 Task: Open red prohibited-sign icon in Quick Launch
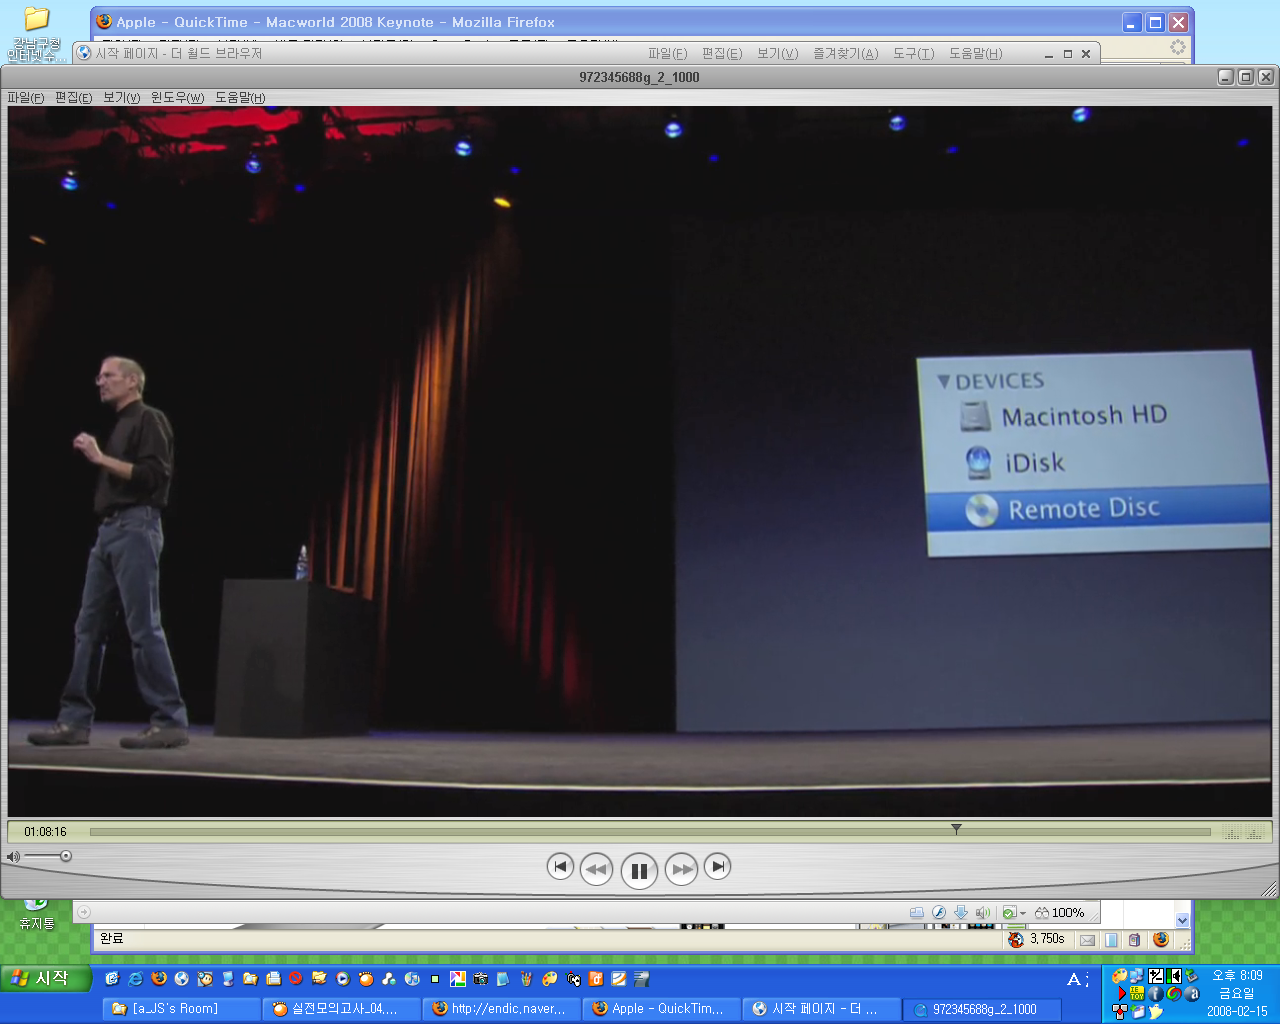pyautogui.click(x=296, y=979)
